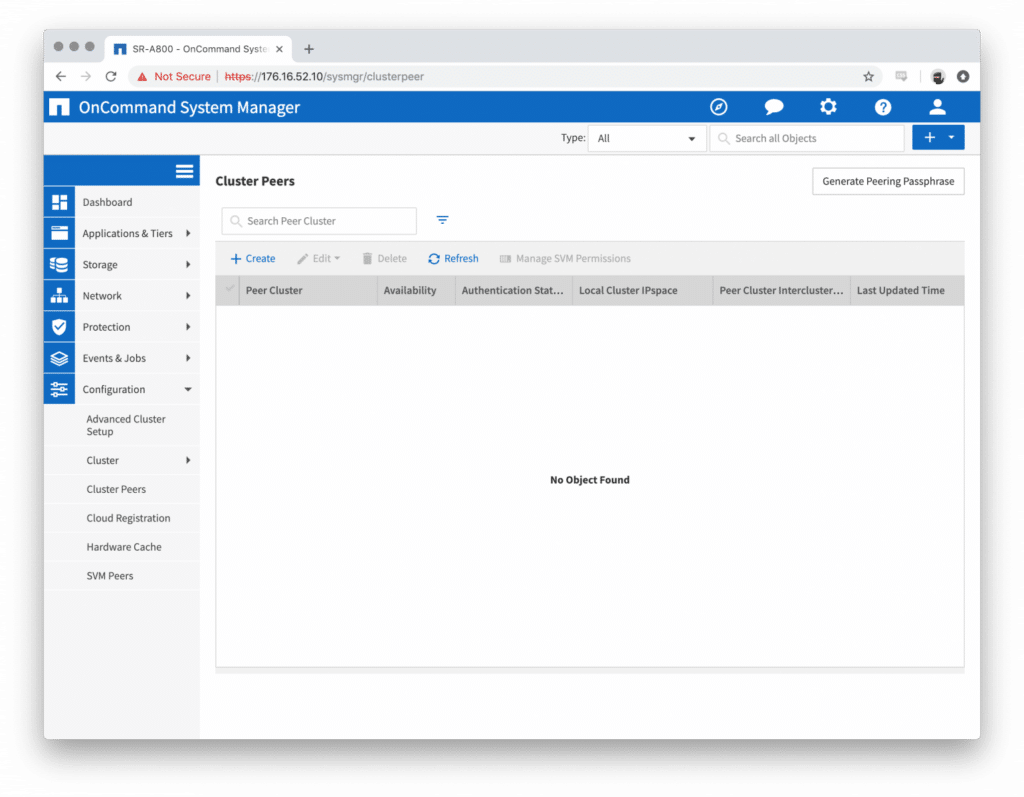Open the filter icon beside peer search
The width and height of the screenshot is (1024, 797).
click(x=442, y=220)
